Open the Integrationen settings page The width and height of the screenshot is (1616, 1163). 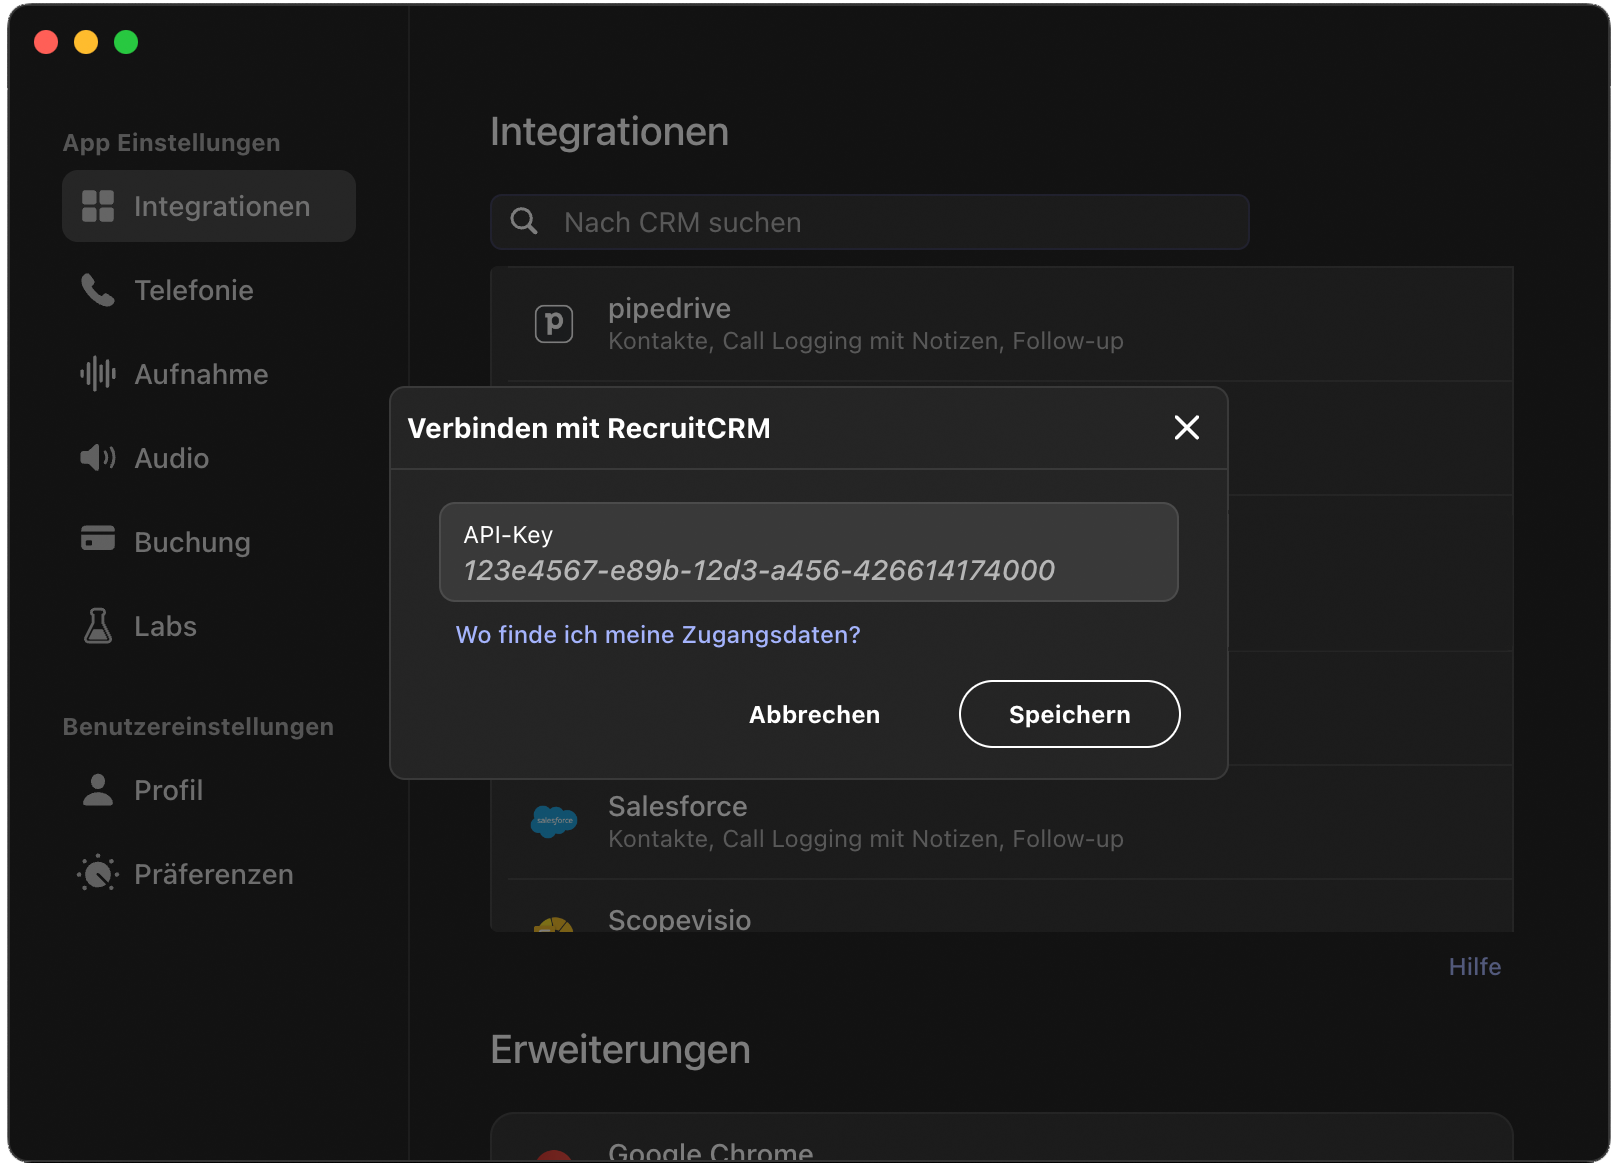point(209,206)
